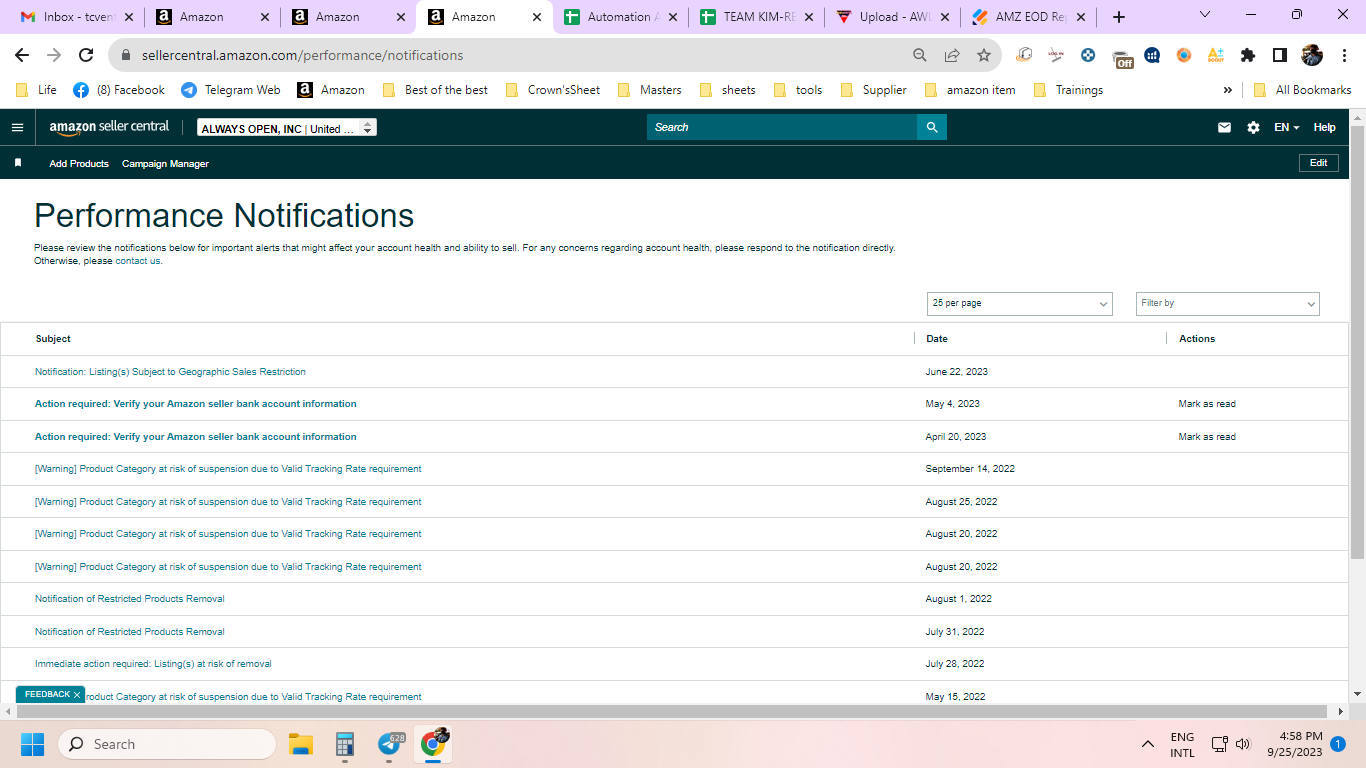Click the Edit button
The height and width of the screenshot is (768, 1366).
point(1319,163)
